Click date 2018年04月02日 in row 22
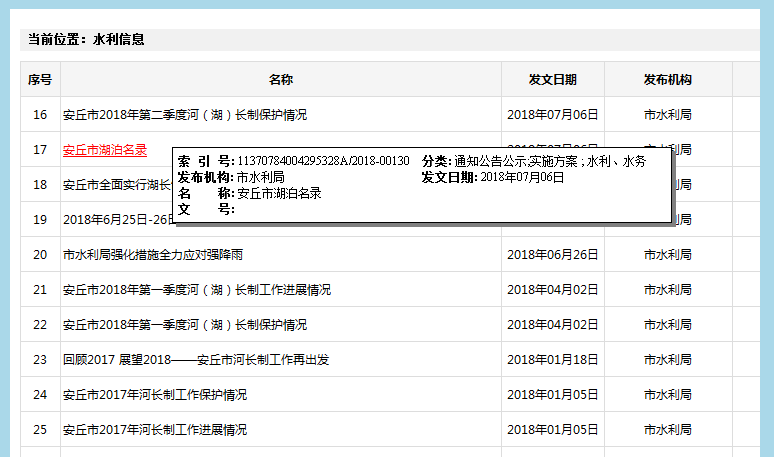 [553, 325]
